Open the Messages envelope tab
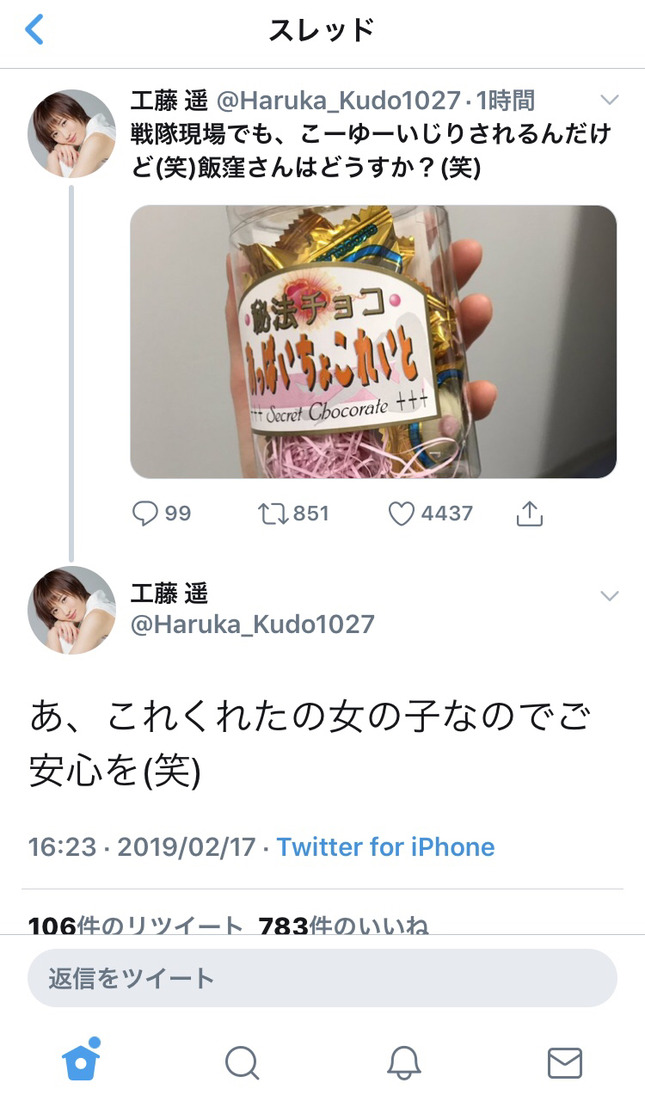Image resolution: width=645 pixels, height=1095 pixels. pyautogui.click(x=564, y=1063)
